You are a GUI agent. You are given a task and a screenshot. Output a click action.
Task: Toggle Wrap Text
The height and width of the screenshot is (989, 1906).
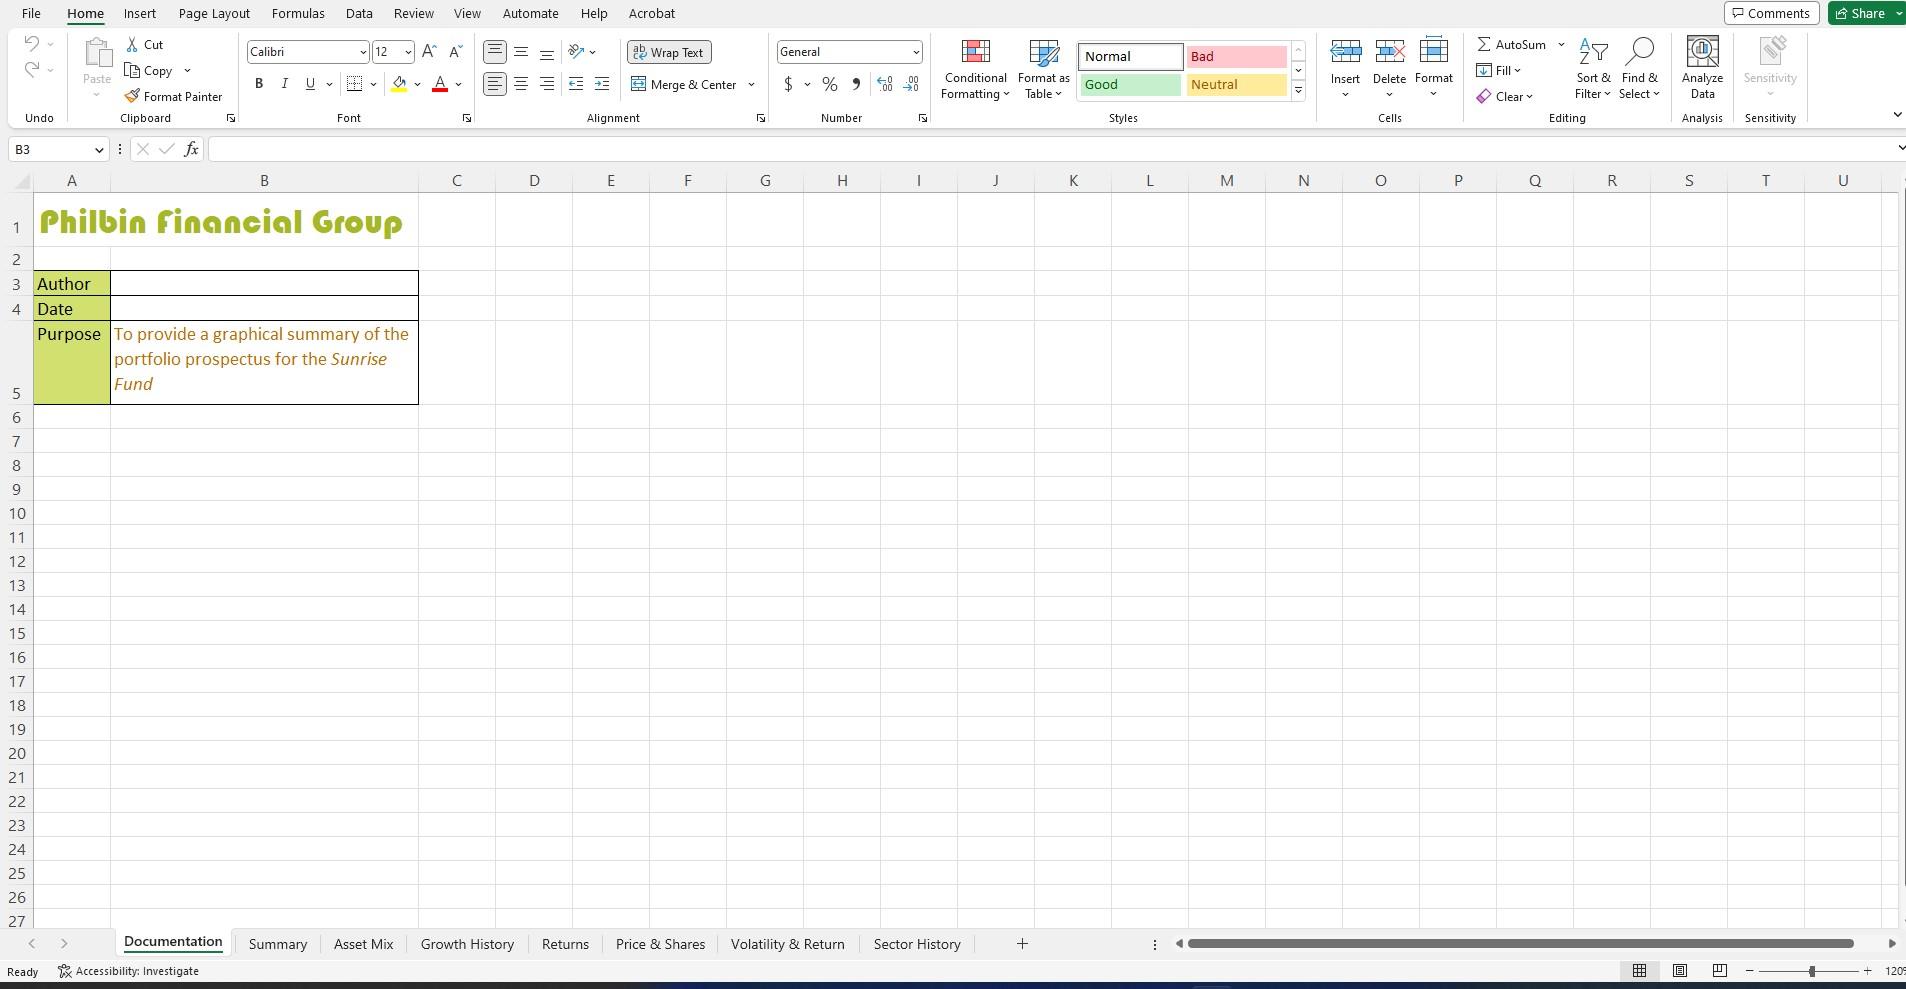[669, 53]
